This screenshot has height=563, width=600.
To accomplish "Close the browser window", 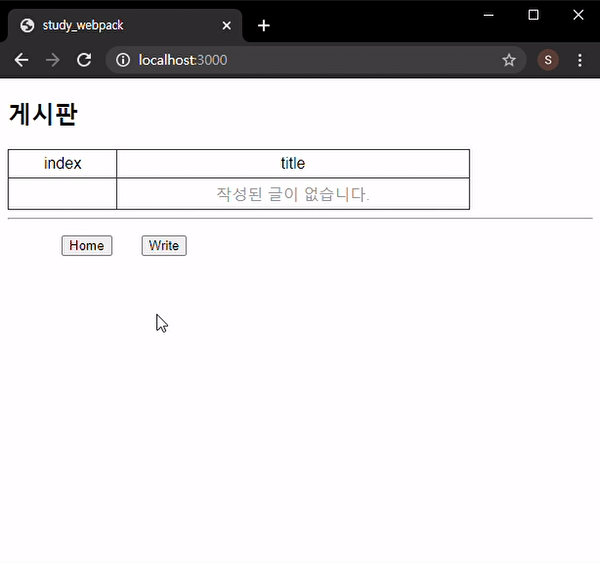I will (x=578, y=15).
